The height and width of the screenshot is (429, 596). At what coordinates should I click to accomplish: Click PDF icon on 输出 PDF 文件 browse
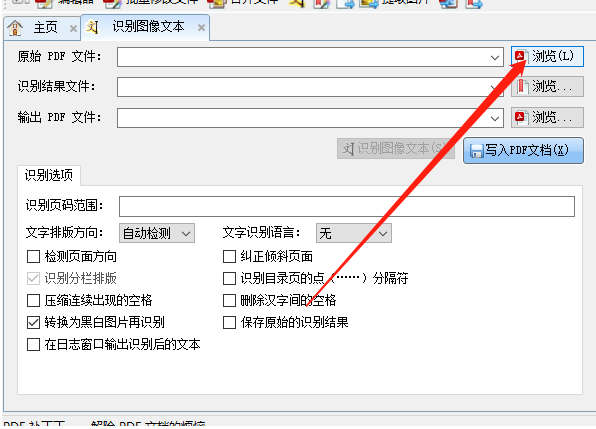pos(520,117)
